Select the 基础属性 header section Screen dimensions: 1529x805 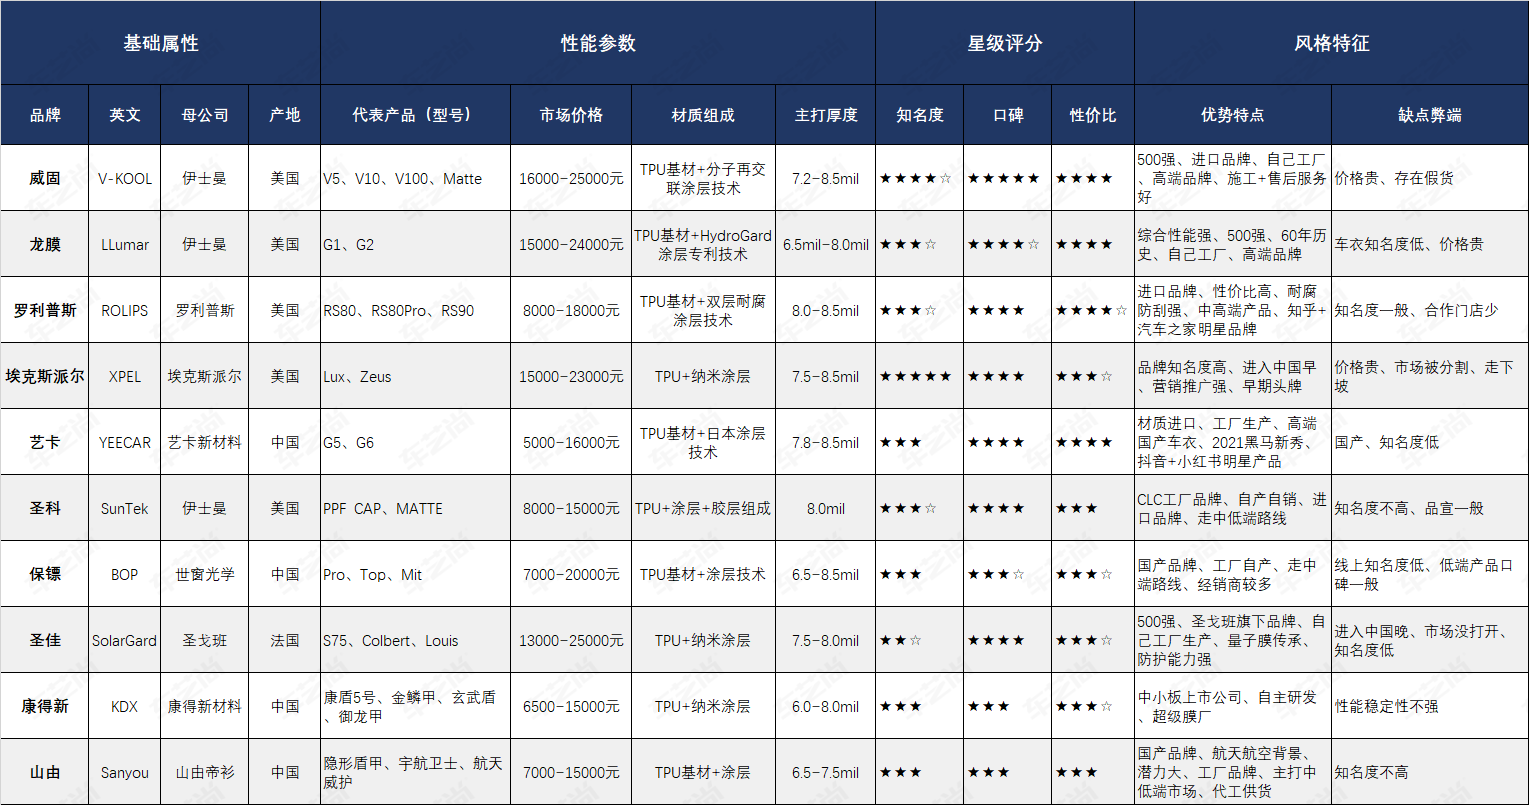(x=160, y=42)
